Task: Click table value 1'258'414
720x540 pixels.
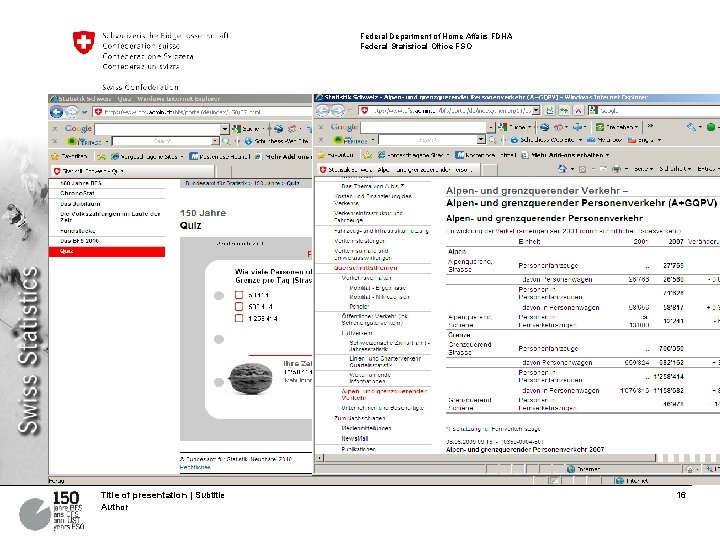Action: coord(669,377)
